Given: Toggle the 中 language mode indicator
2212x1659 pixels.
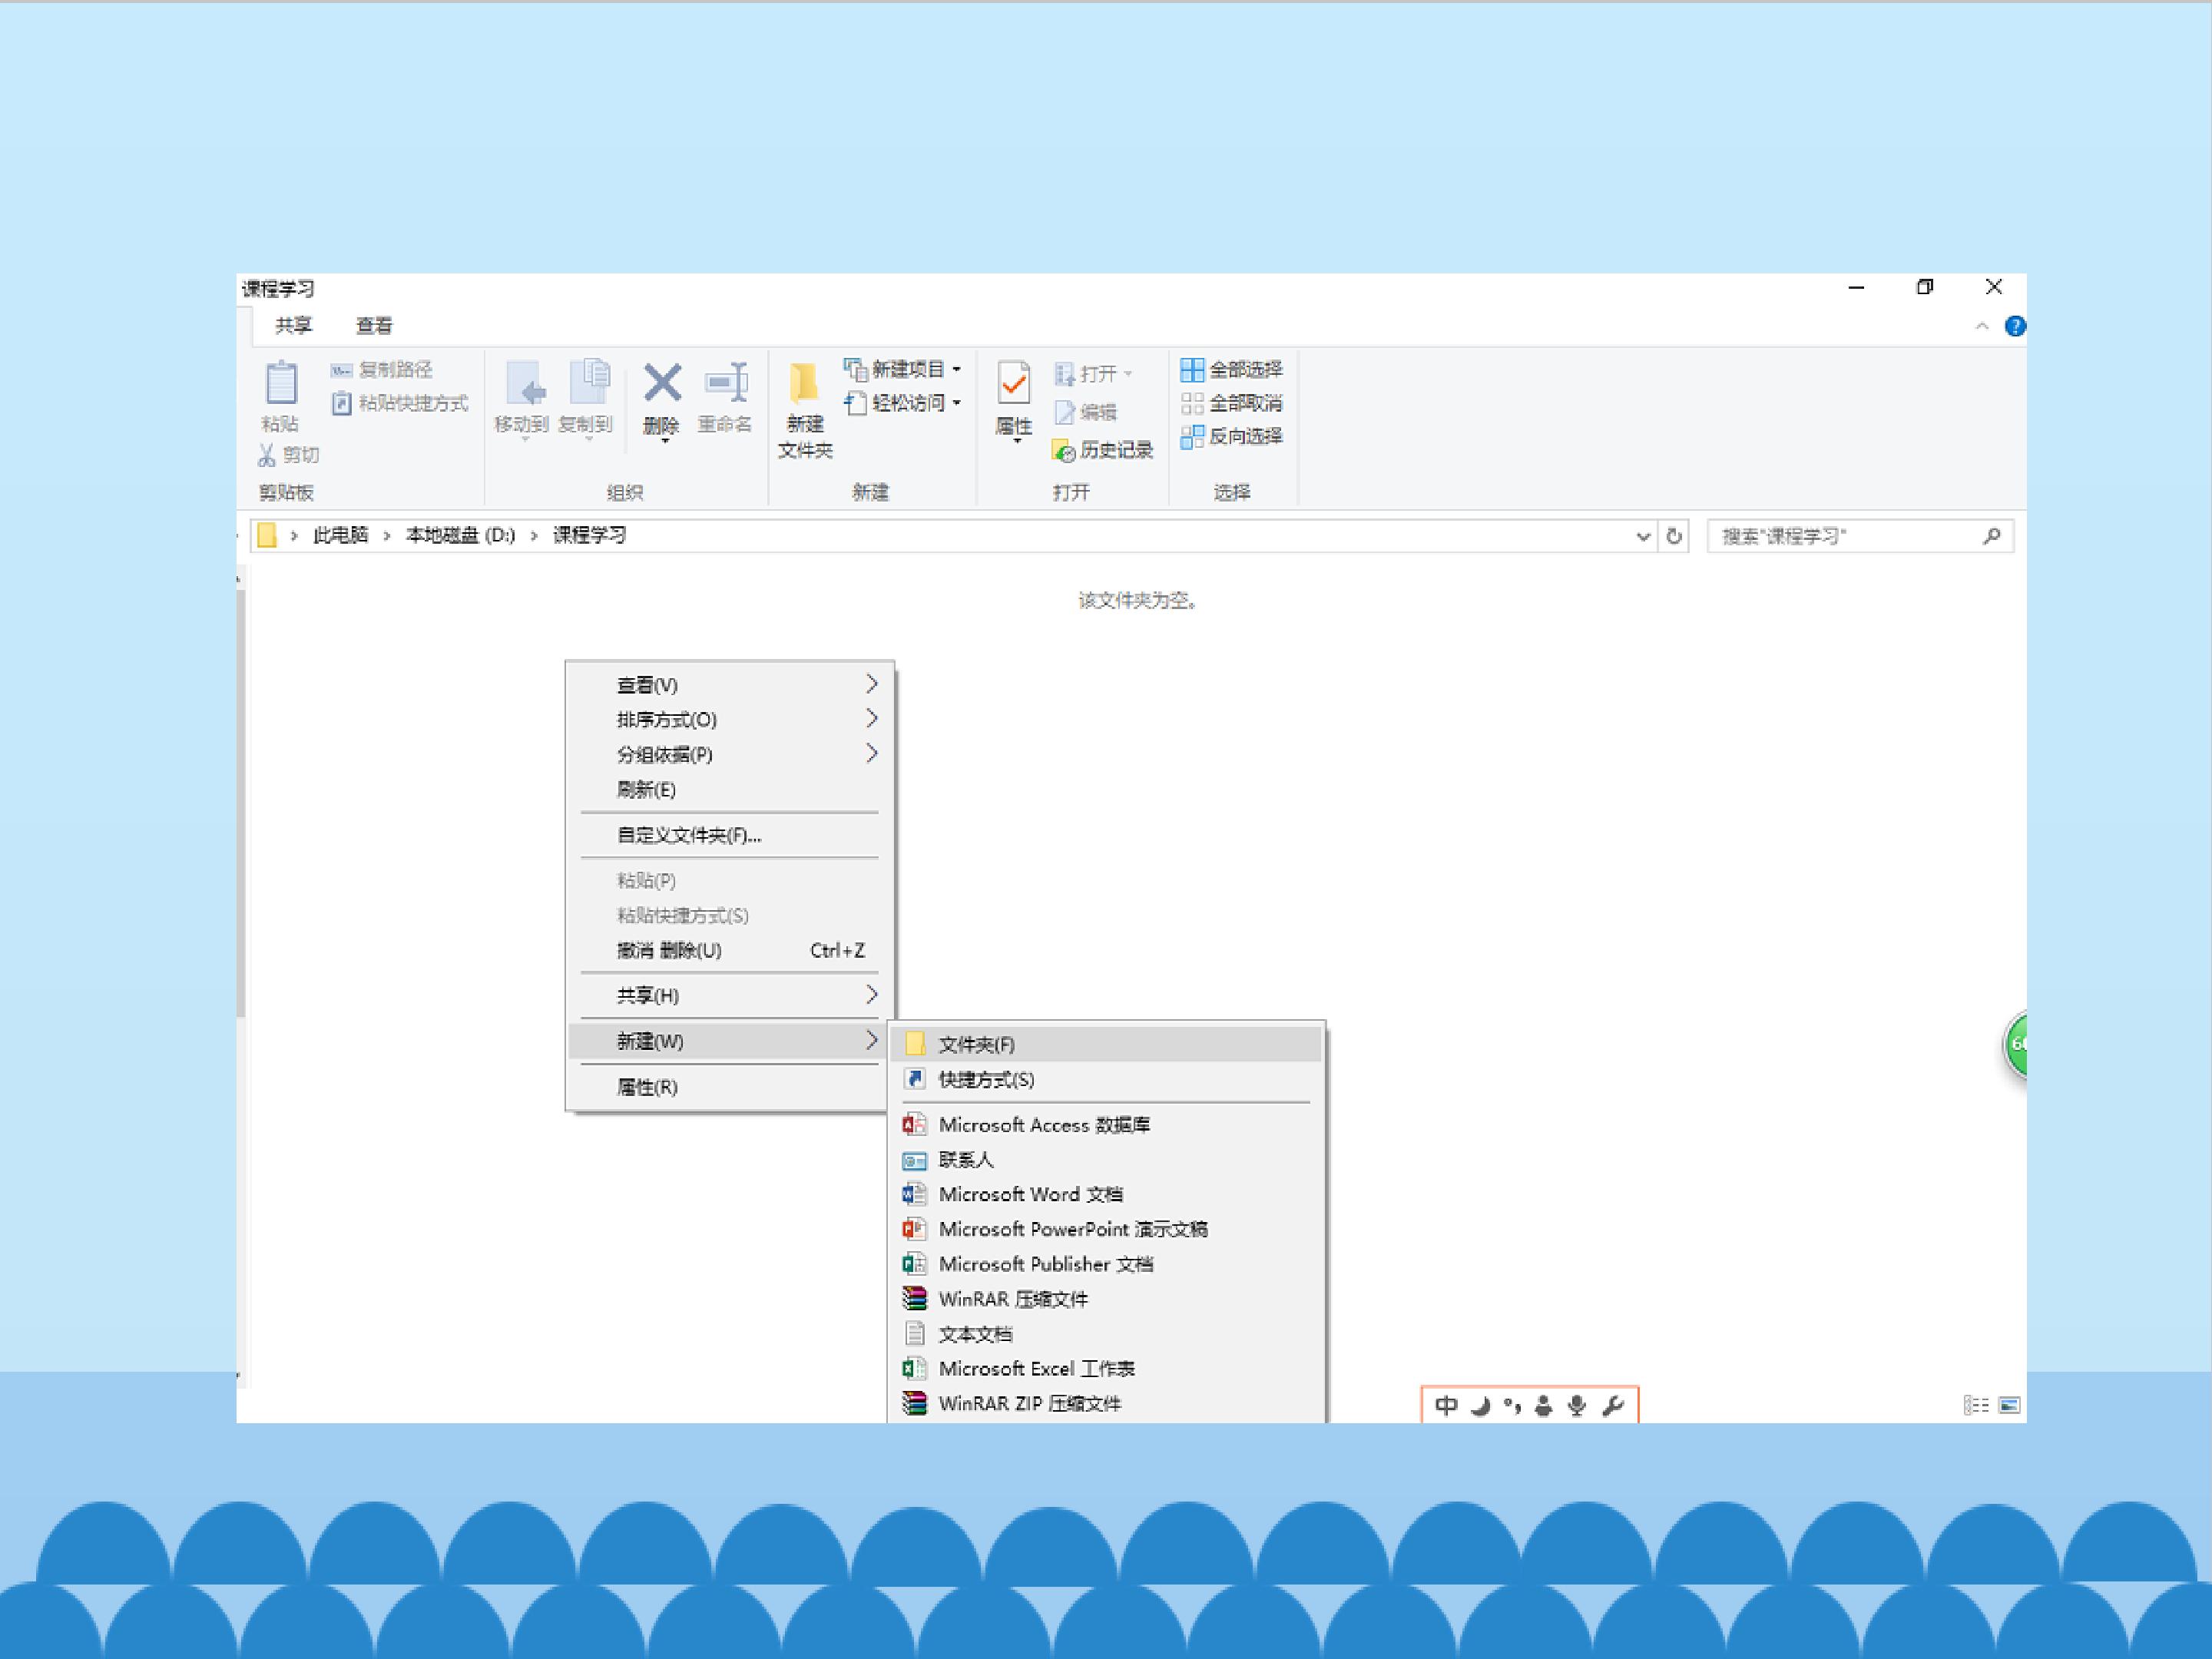Looking at the screenshot, I should 1446,1406.
